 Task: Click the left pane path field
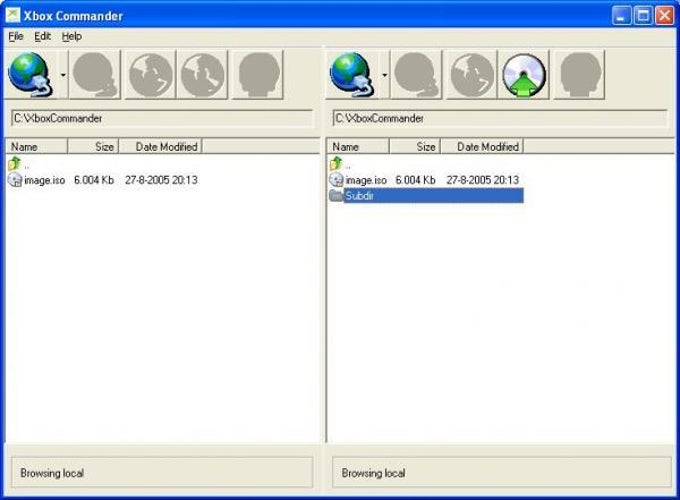pyautogui.click(x=162, y=118)
